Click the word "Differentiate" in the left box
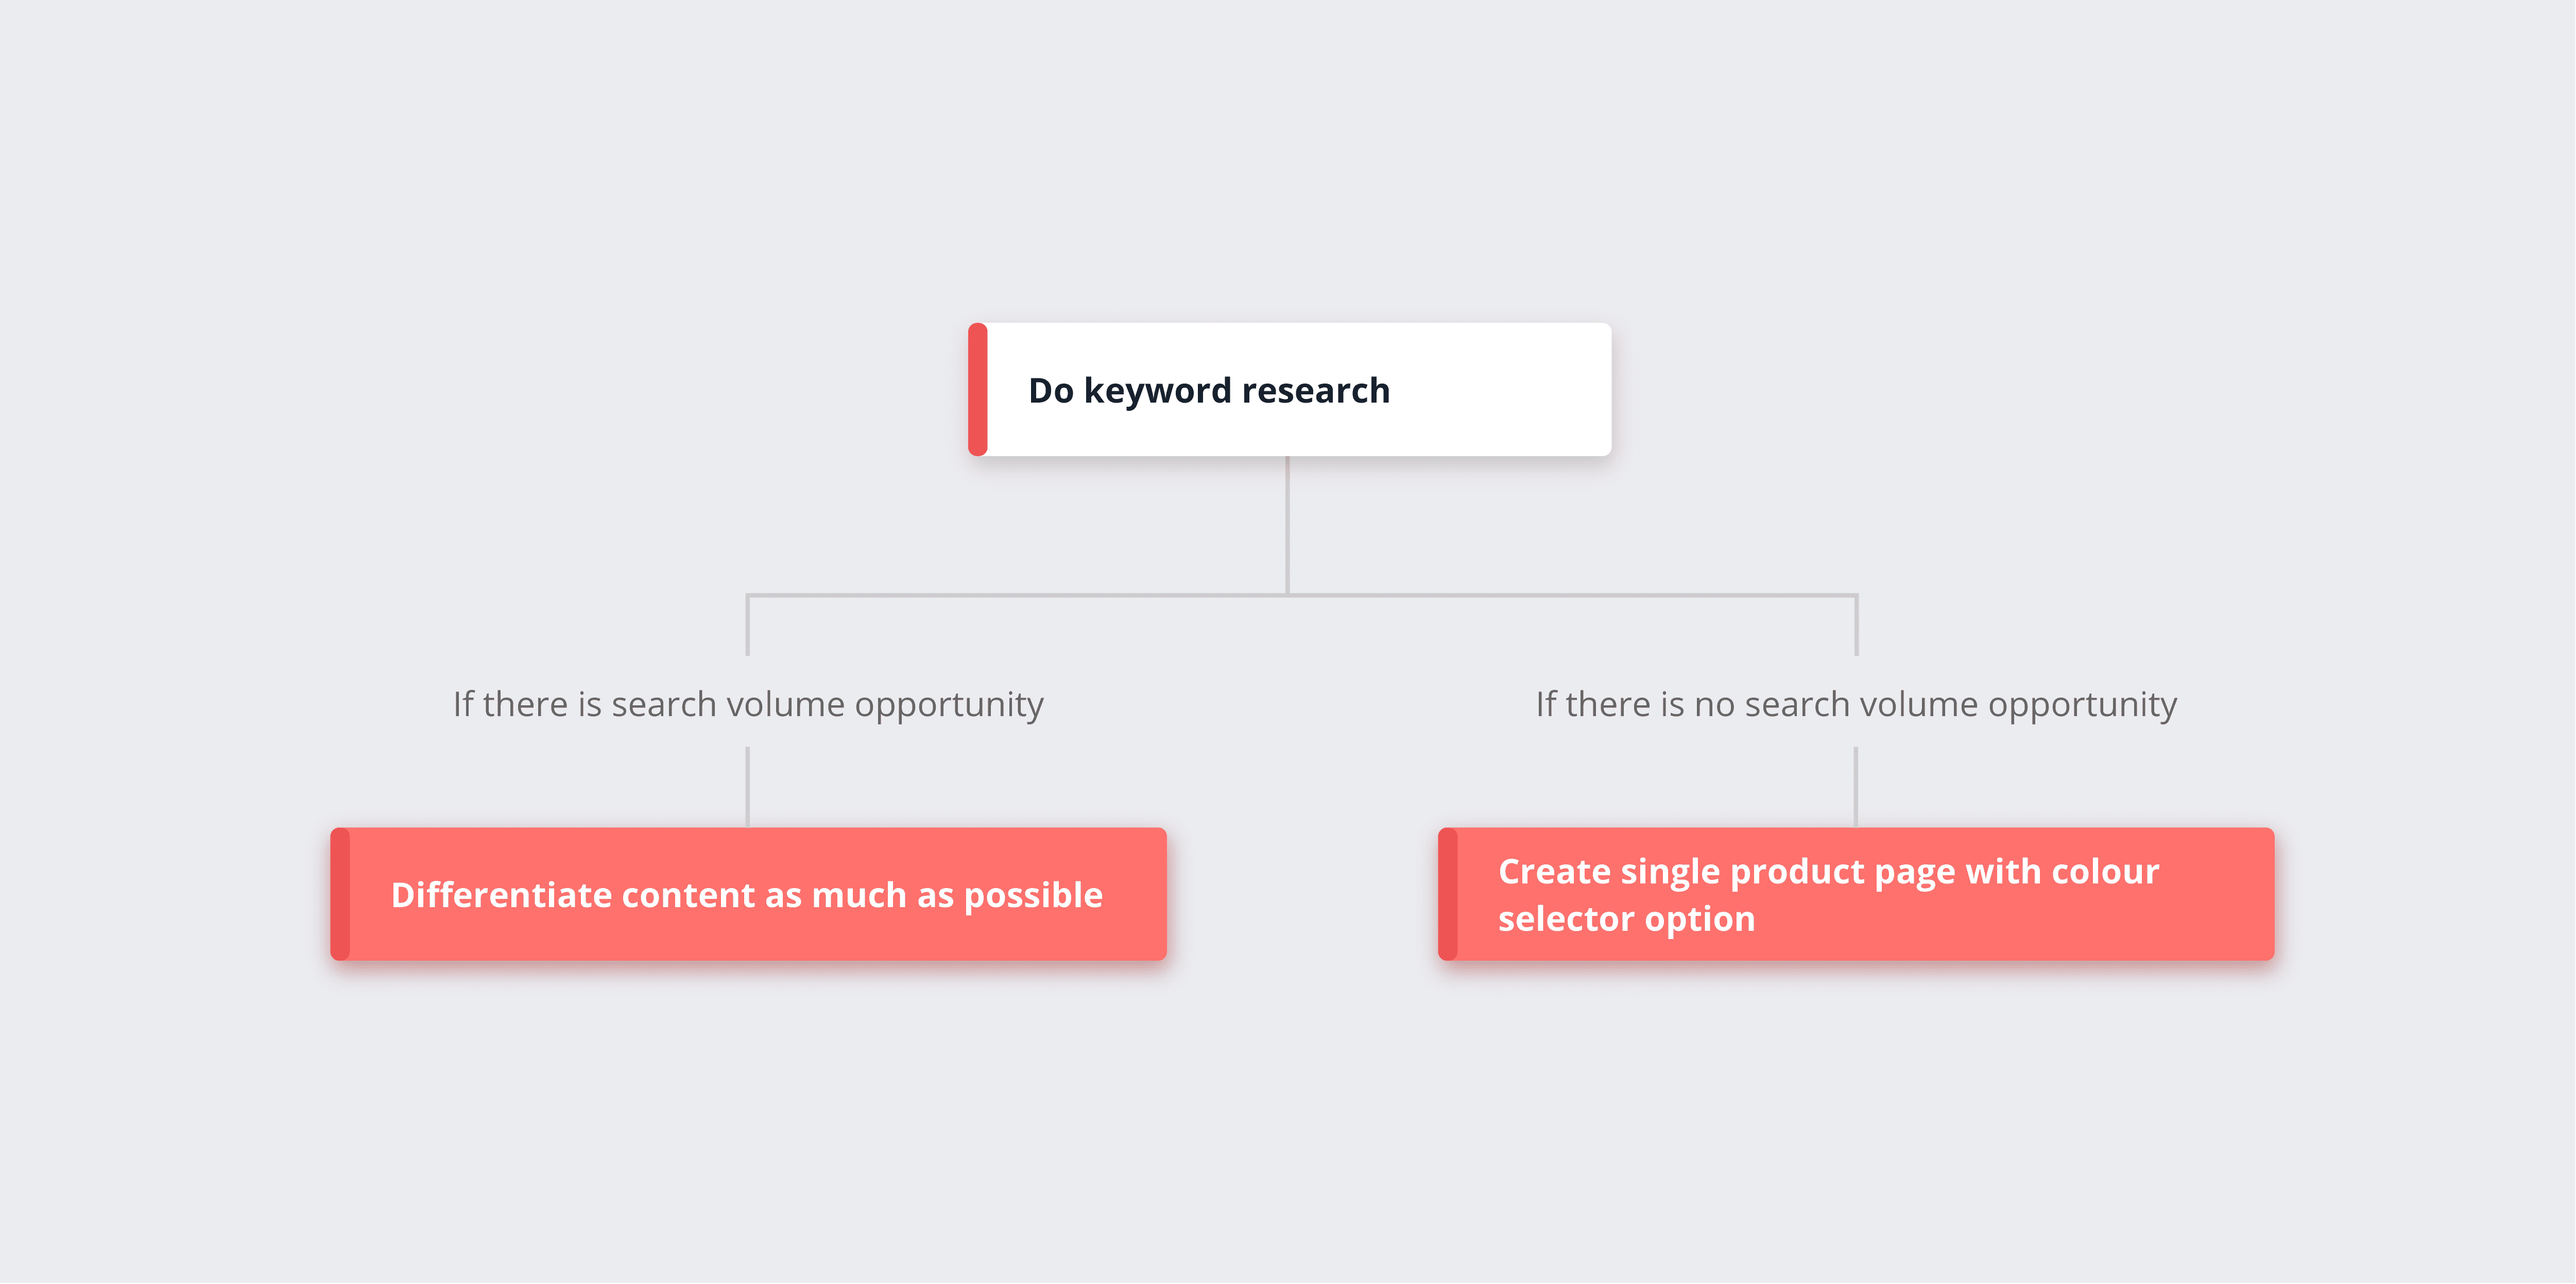 pos(501,894)
